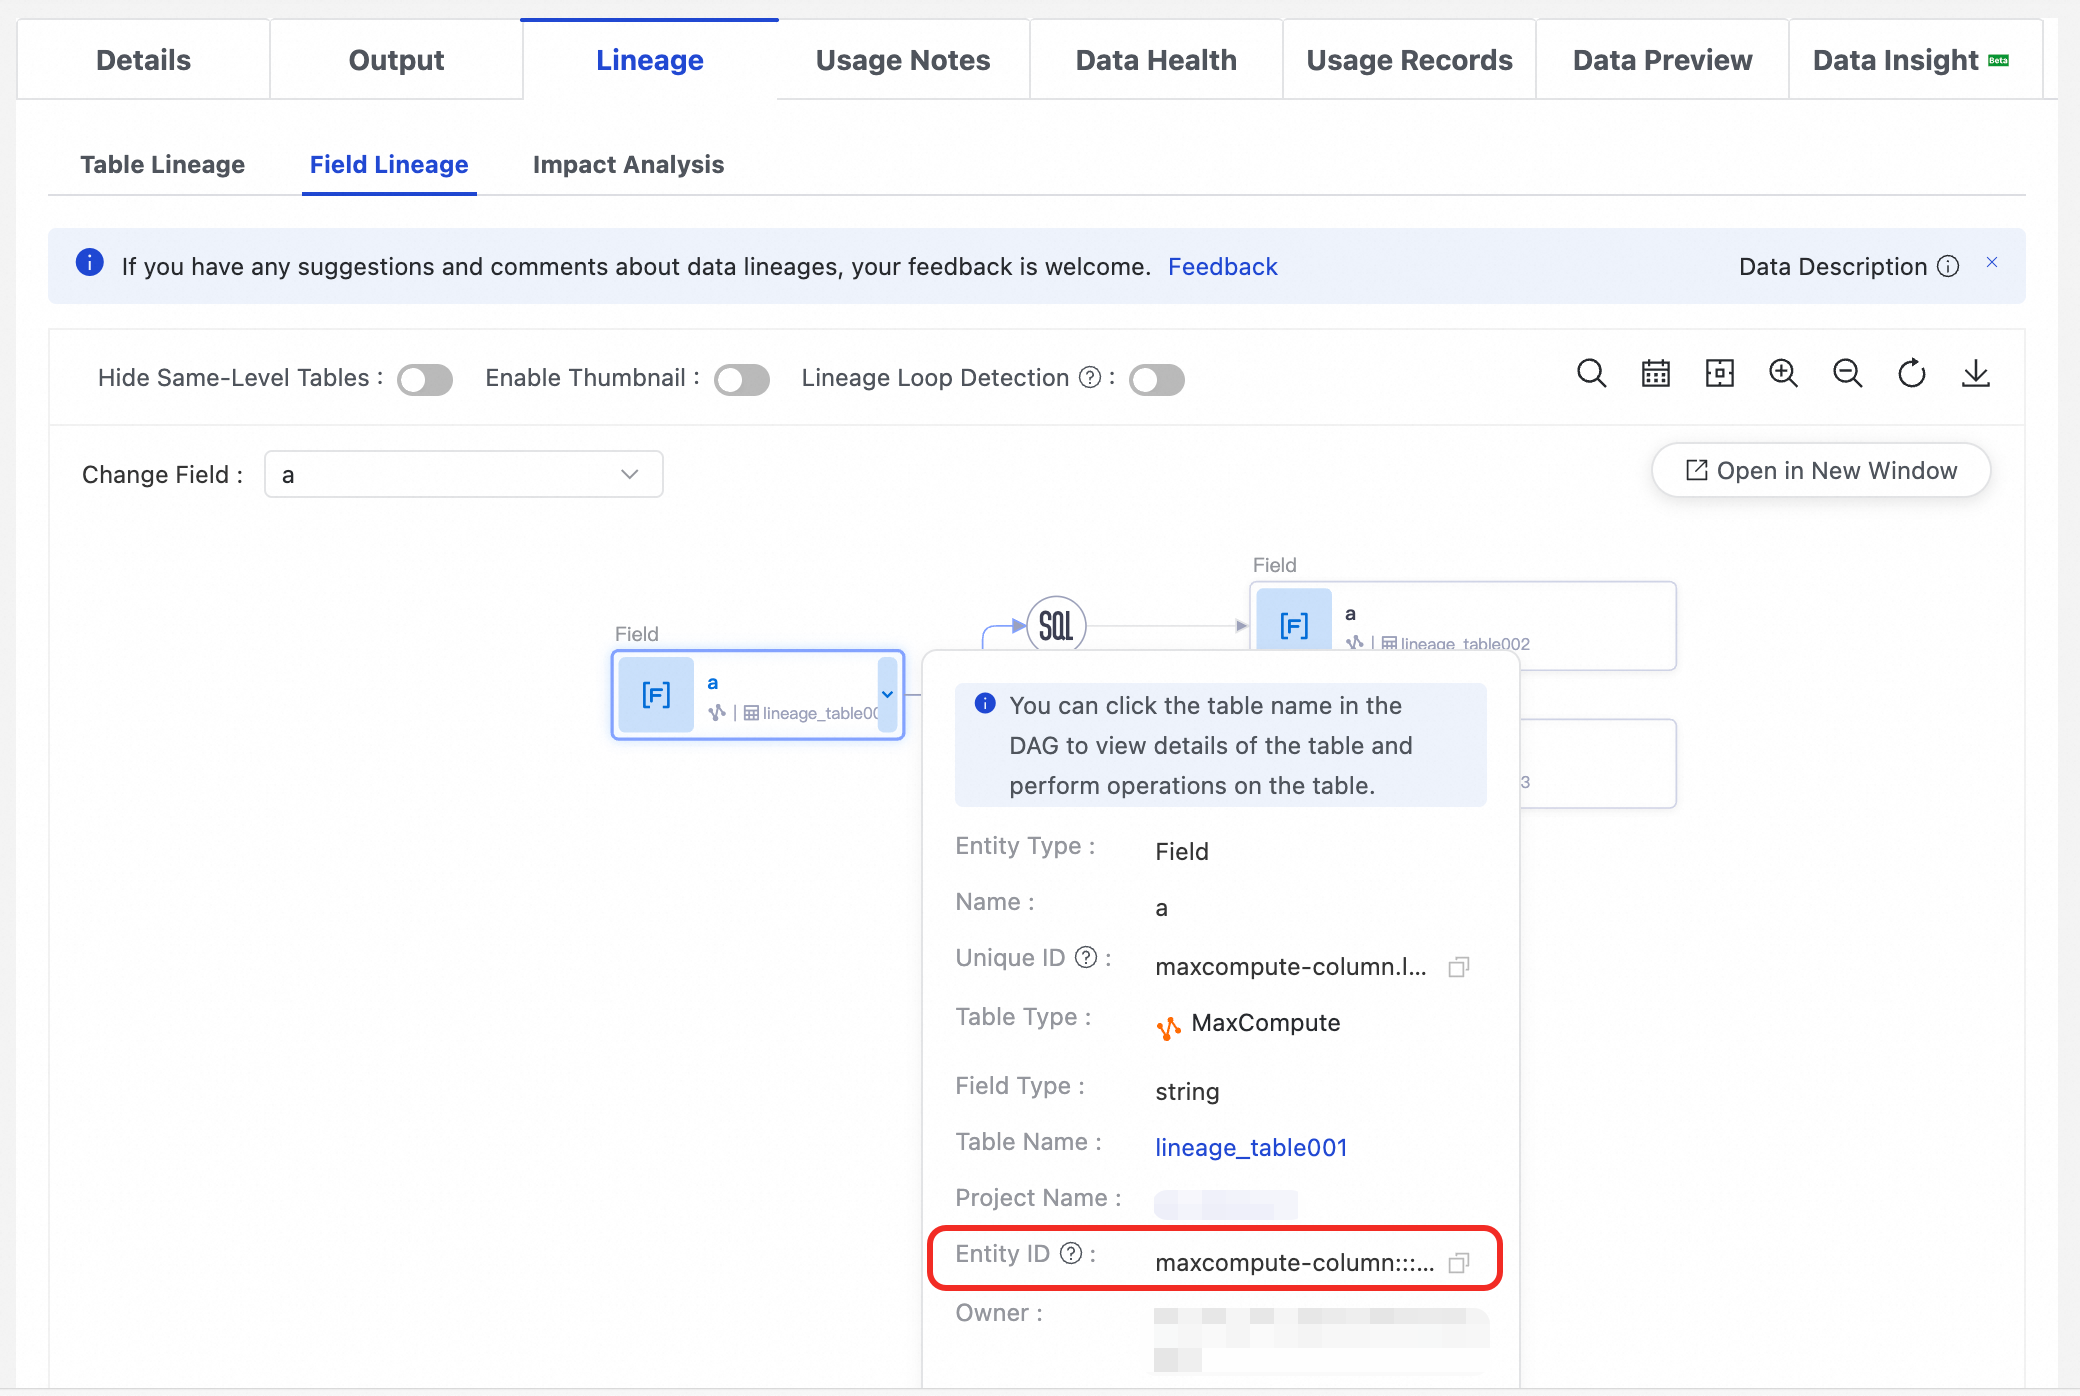Refresh the lineage graph
Viewport: 2080px width, 1396px height.
(x=1911, y=374)
